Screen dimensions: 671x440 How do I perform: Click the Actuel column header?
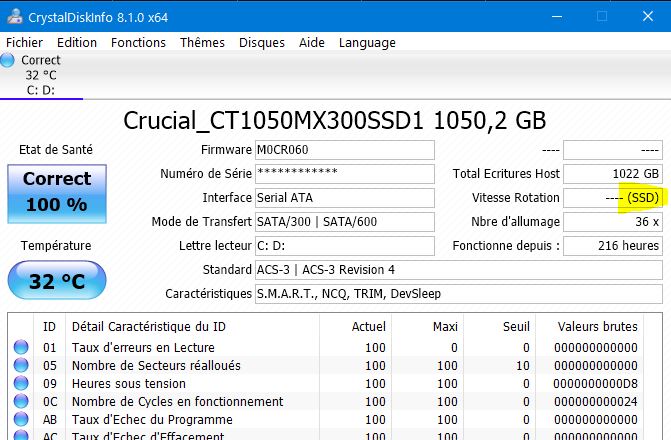[x=355, y=327]
